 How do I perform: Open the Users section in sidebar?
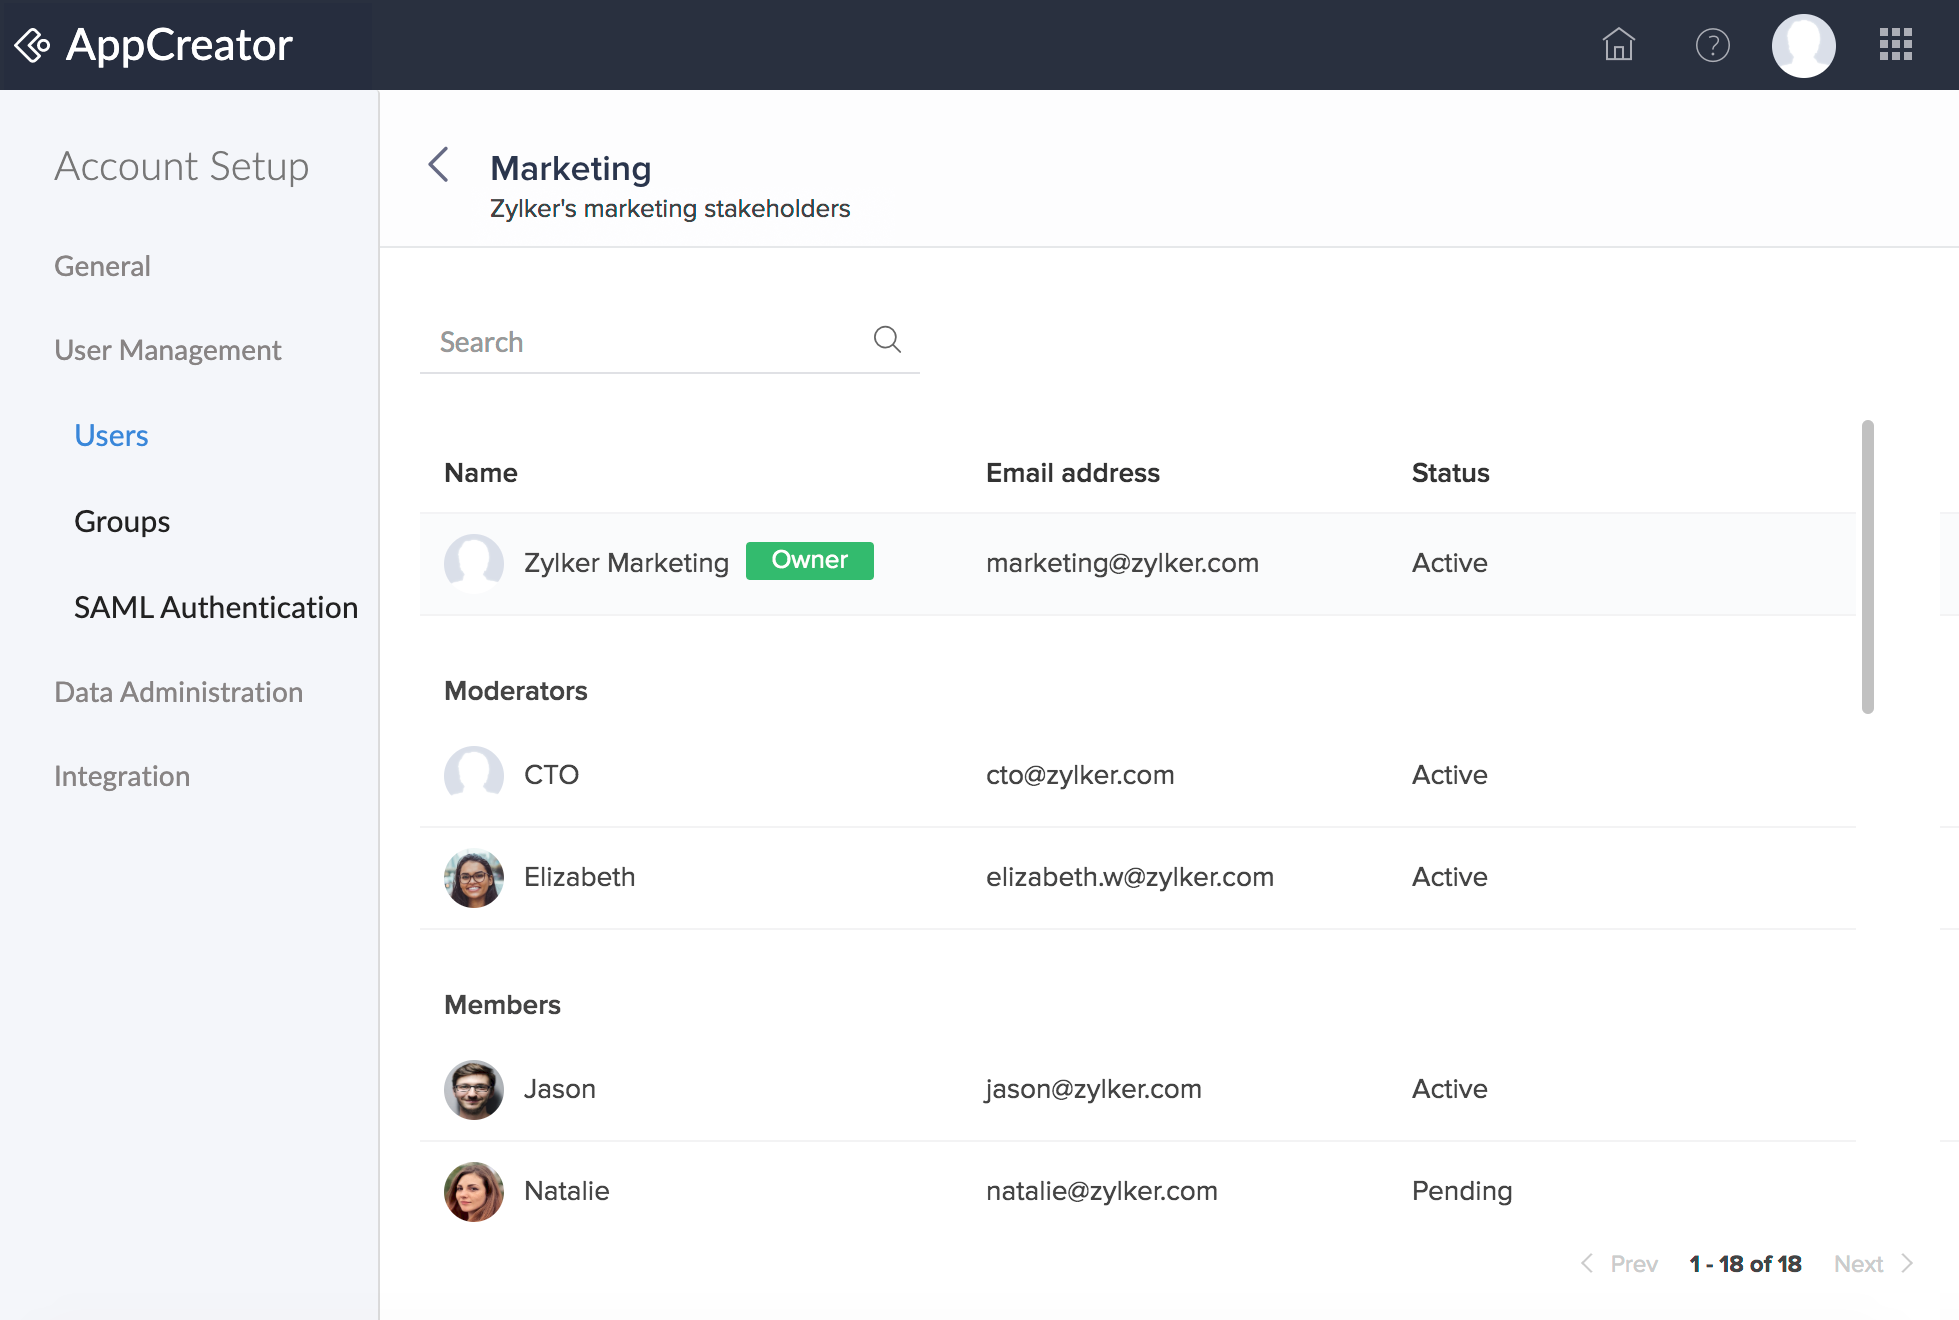click(x=110, y=435)
